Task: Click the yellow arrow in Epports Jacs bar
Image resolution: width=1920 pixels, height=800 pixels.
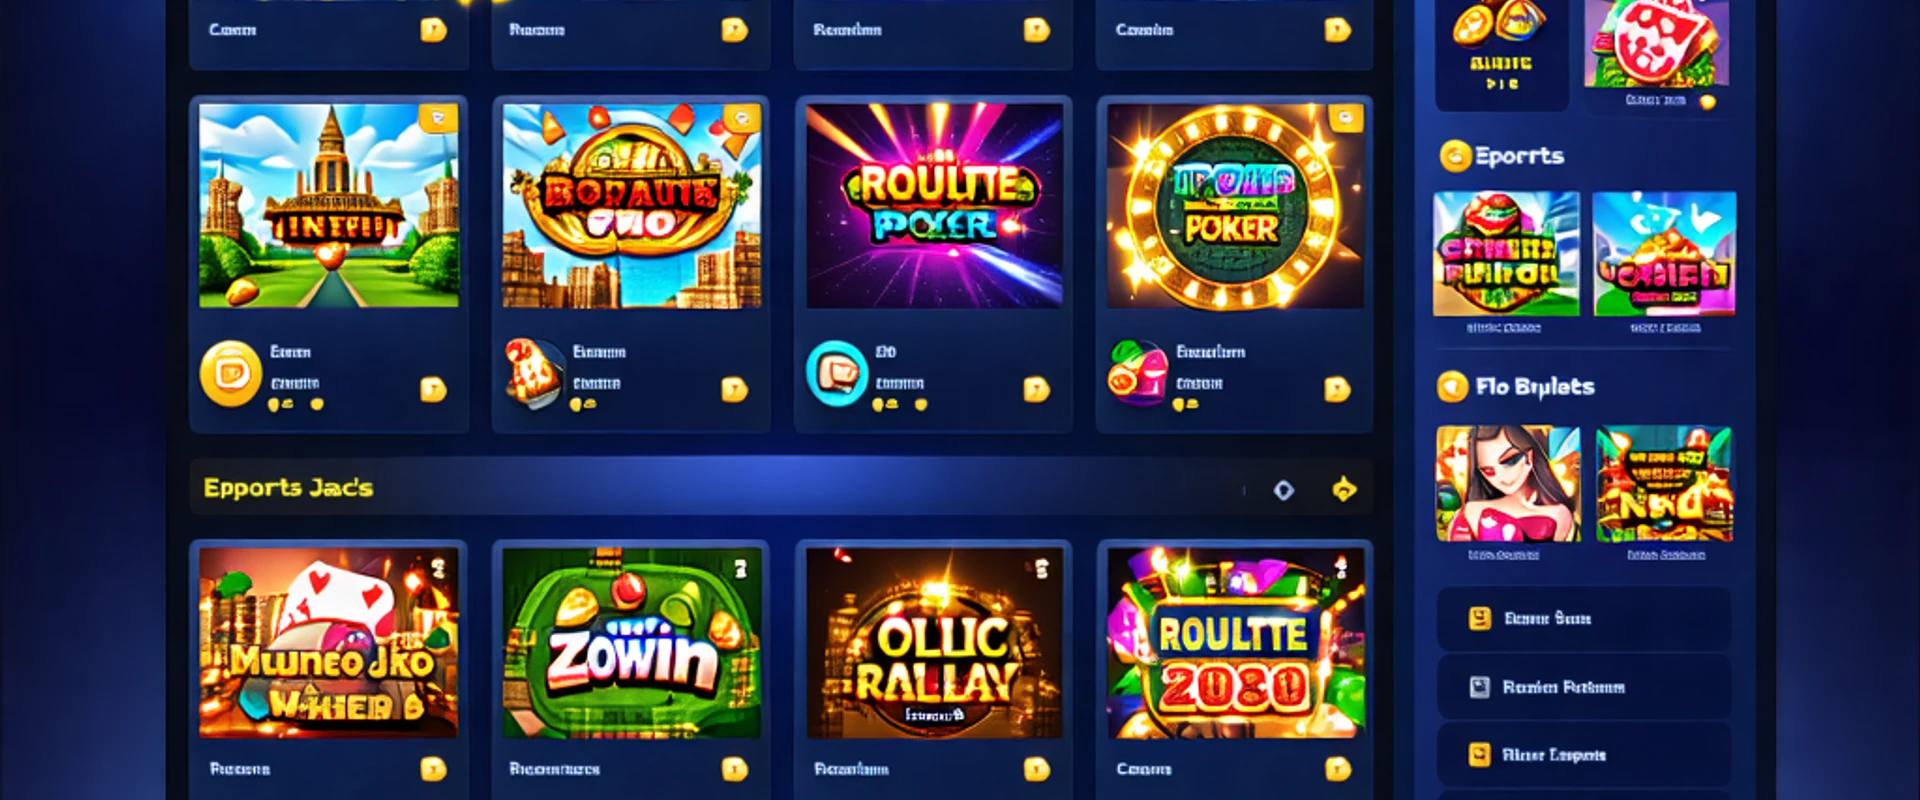Action: click(x=1344, y=488)
